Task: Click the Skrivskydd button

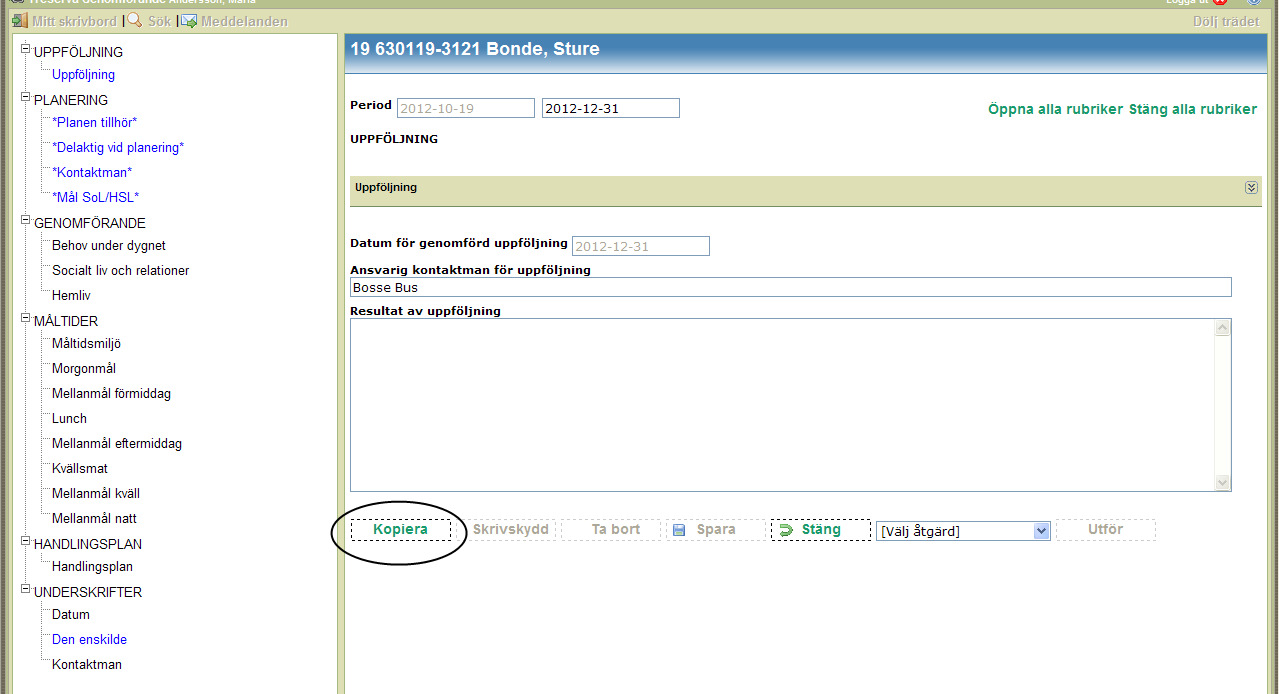Action: [511, 530]
